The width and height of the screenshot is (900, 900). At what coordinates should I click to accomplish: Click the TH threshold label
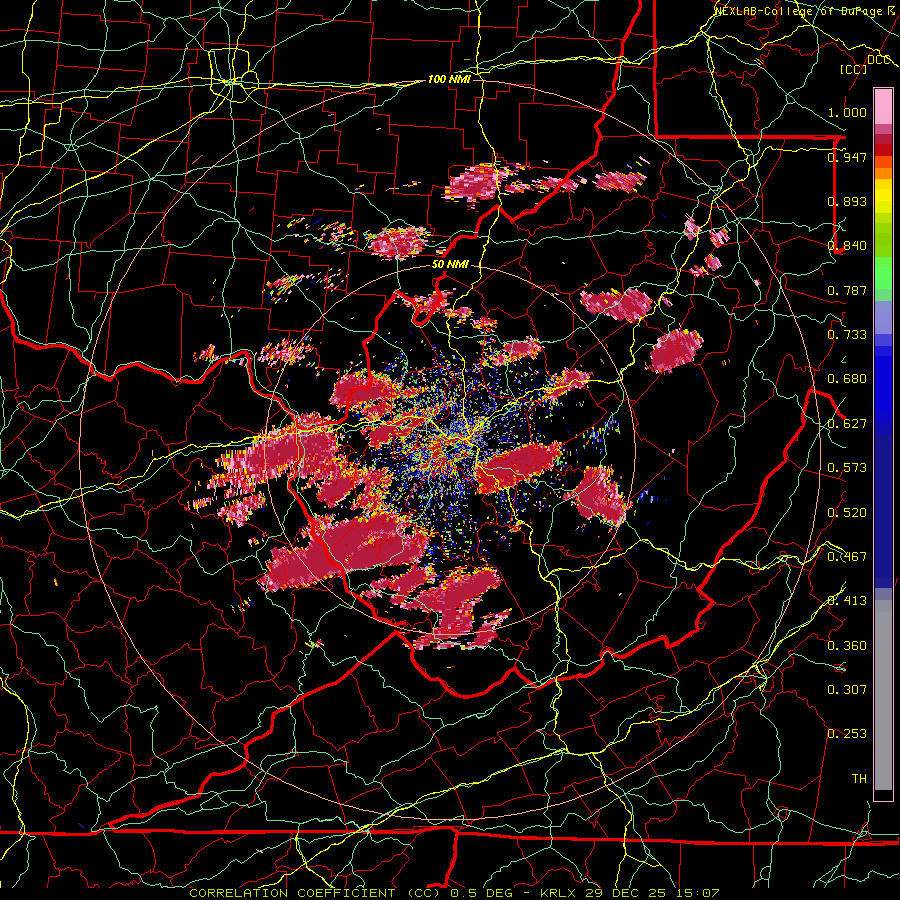click(859, 779)
